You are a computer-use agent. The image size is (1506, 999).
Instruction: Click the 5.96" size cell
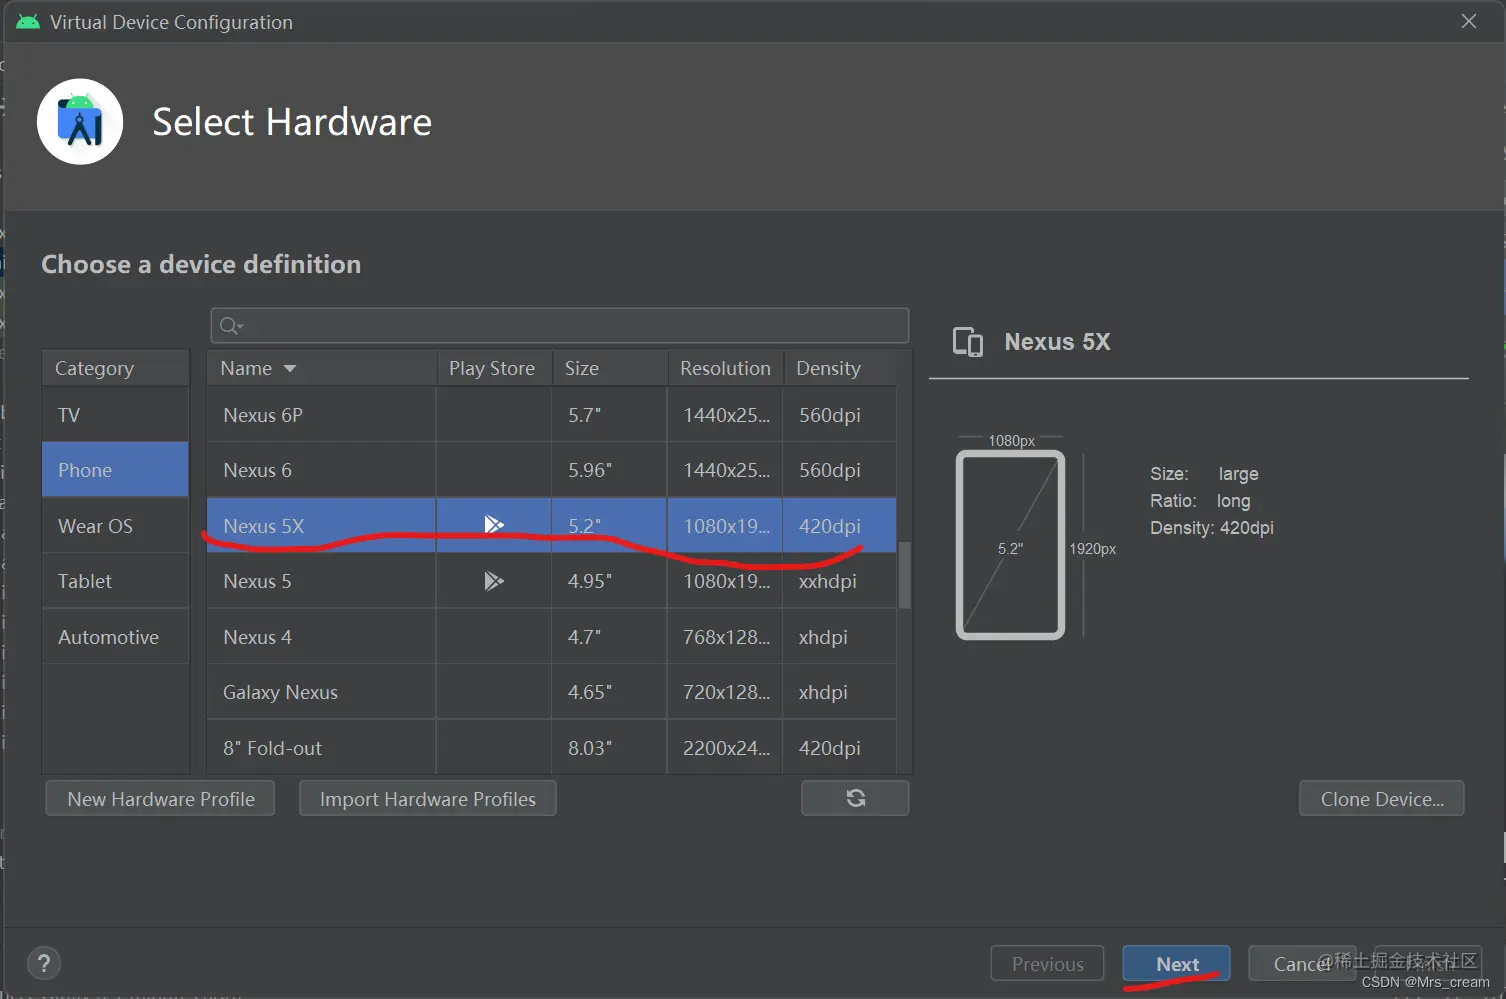609,470
